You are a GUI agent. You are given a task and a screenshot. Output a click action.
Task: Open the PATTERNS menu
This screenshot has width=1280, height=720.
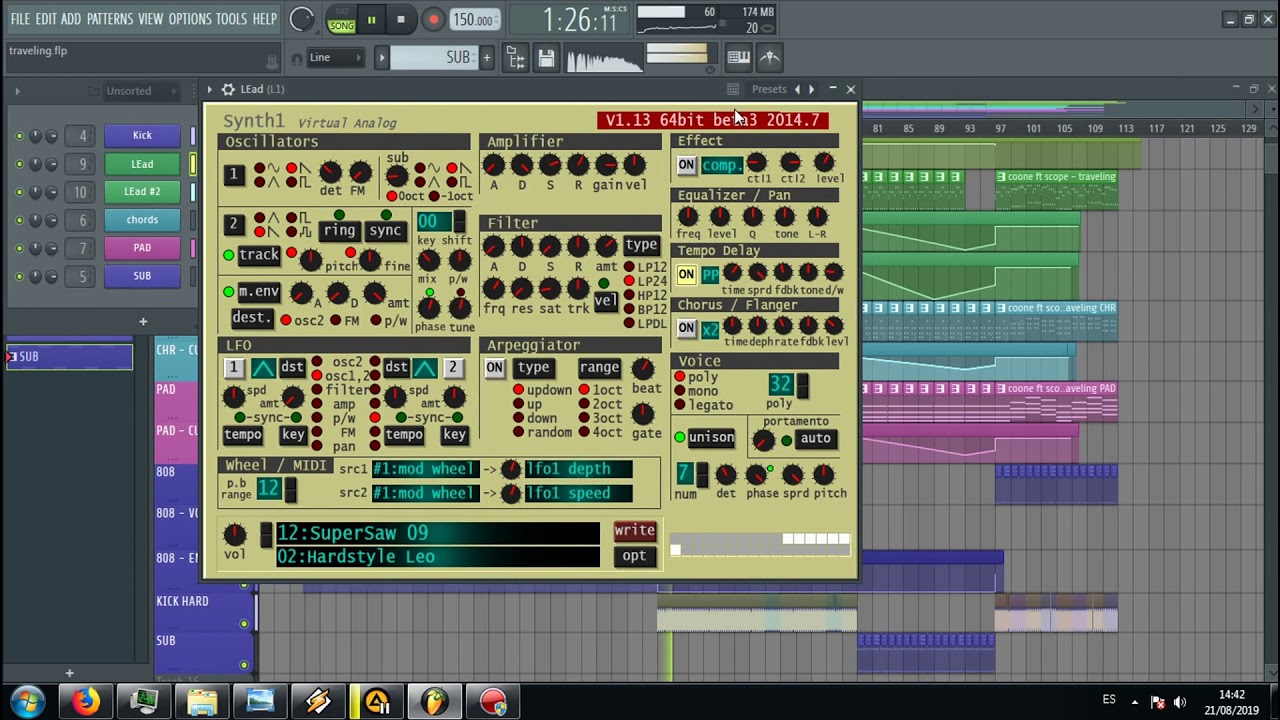pyautogui.click(x=109, y=19)
